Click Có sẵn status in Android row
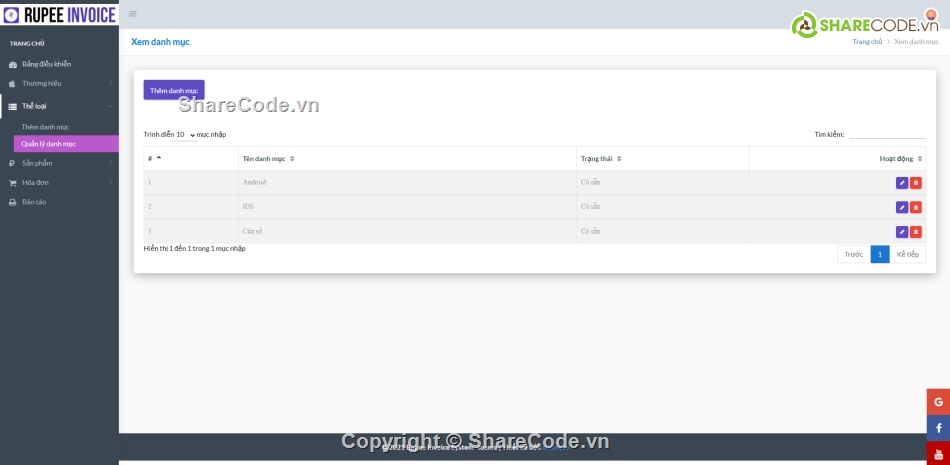This screenshot has width=950, height=465. [591, 182]
